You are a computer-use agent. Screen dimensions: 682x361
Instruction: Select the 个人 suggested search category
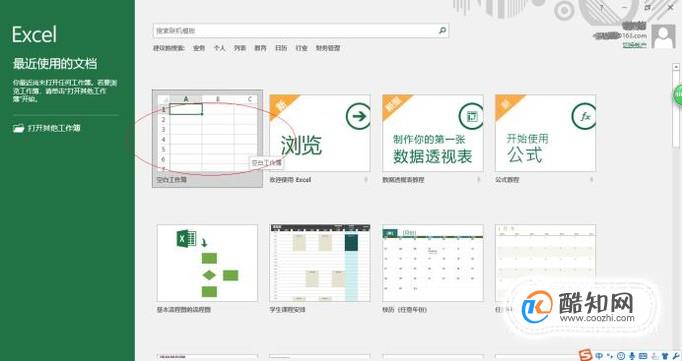[219, 48]
